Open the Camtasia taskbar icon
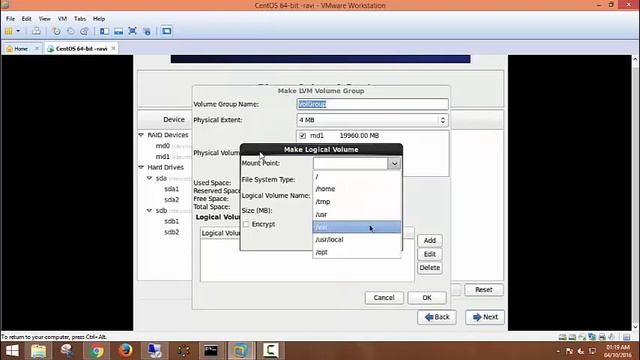640x360 pixels. click(270, 351)
